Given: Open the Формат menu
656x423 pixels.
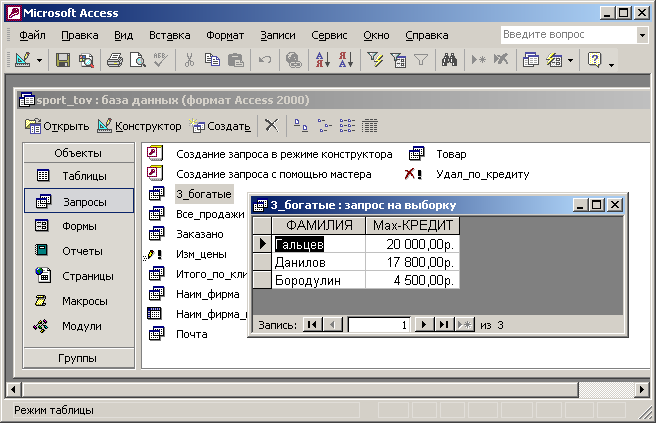Looking at the screenshot, I should coord(225,36).
